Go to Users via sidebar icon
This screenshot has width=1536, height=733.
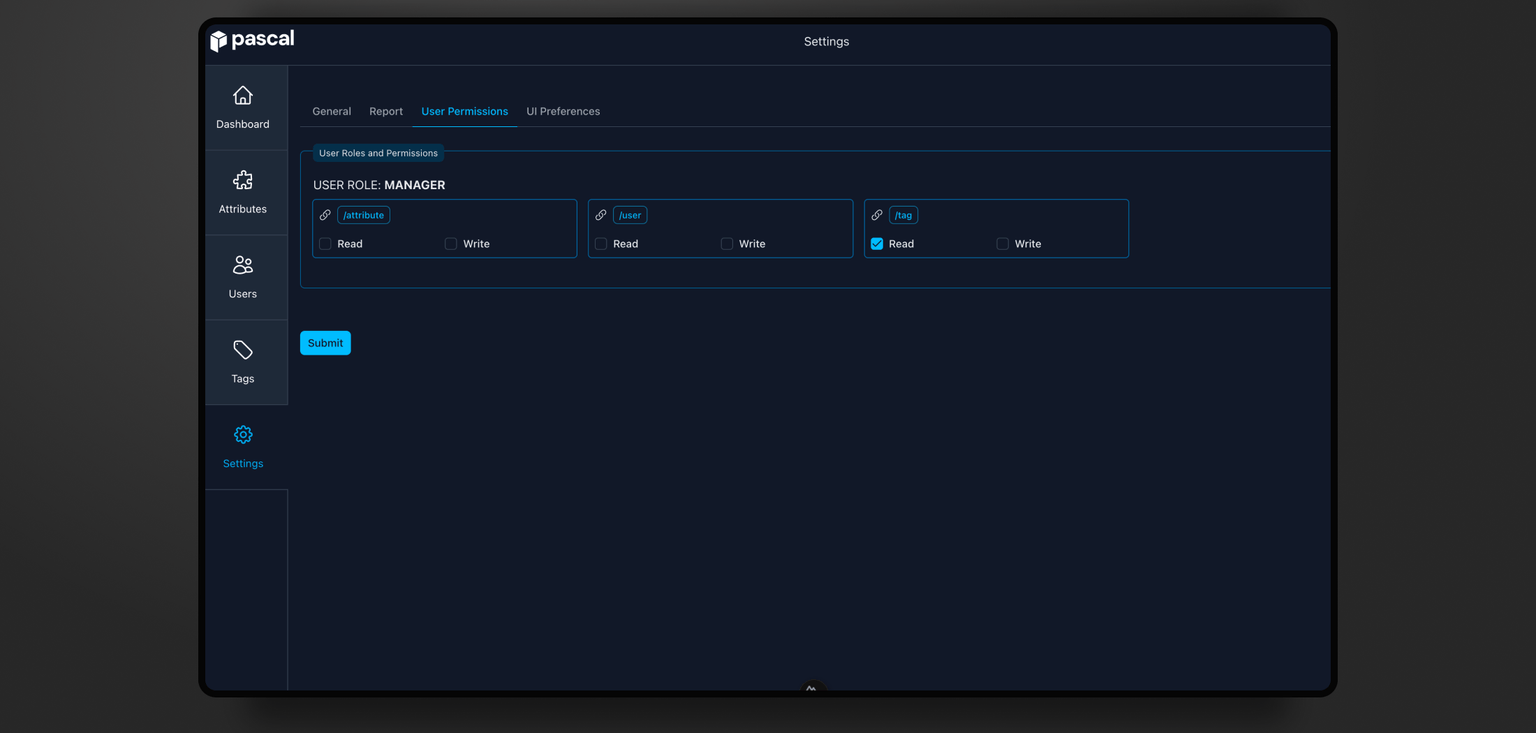tap(243, 266)
